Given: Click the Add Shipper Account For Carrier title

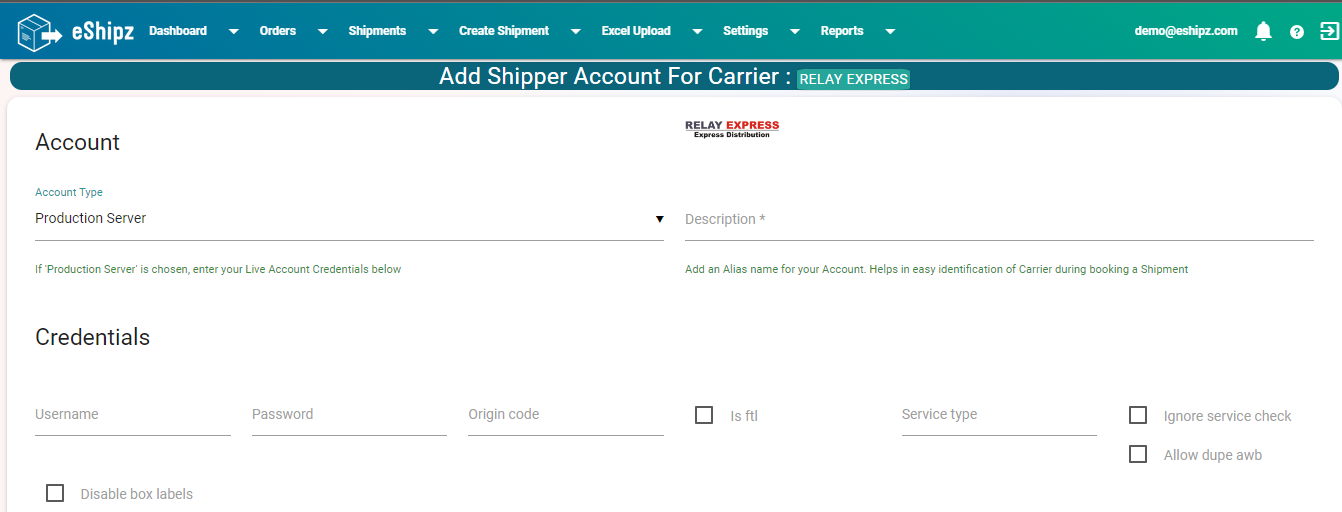Looking at the screenshot, I should coord(615,77).
